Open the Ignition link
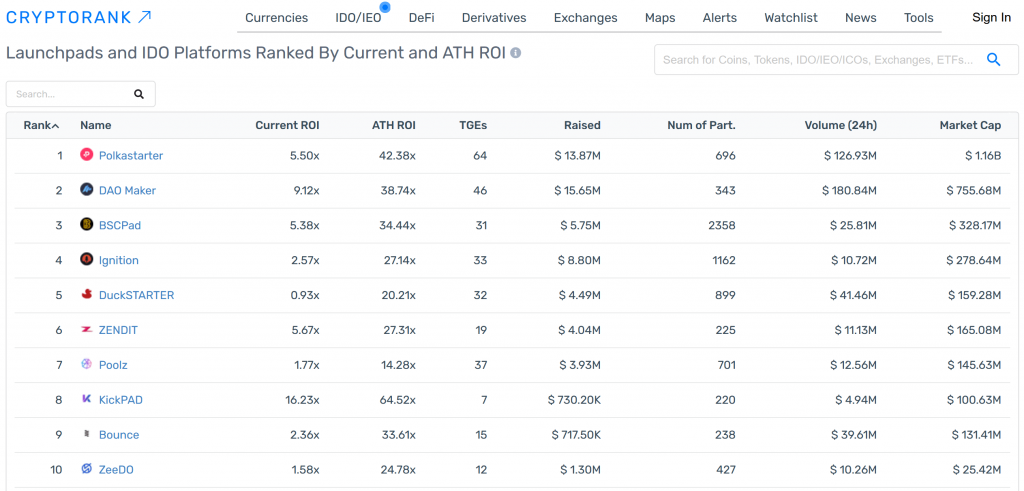 (118, 261)
